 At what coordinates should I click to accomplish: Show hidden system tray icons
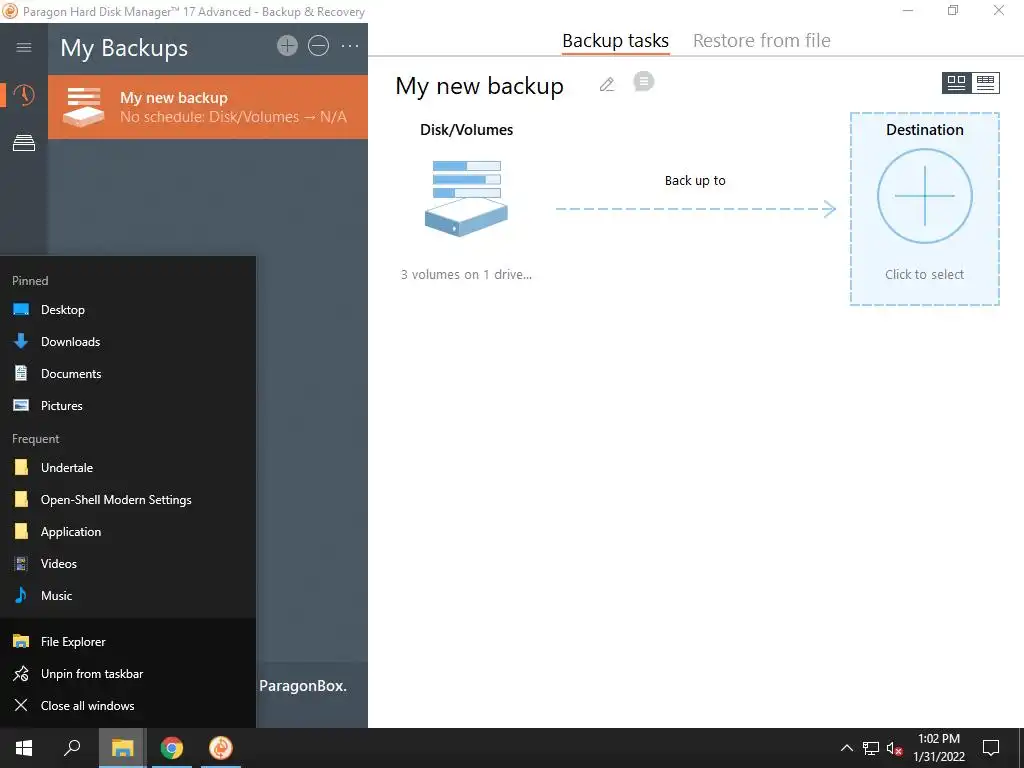pos(846,748)
